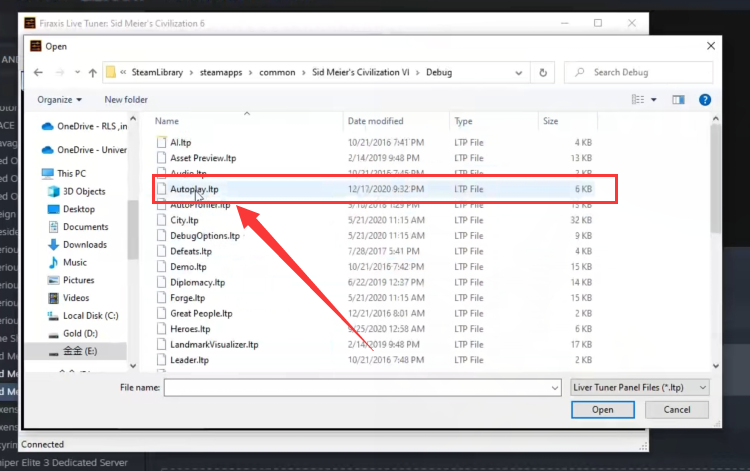Screen dimensions: 750x471
Task: Sort files by Date modified column
Action: [375, 121]
